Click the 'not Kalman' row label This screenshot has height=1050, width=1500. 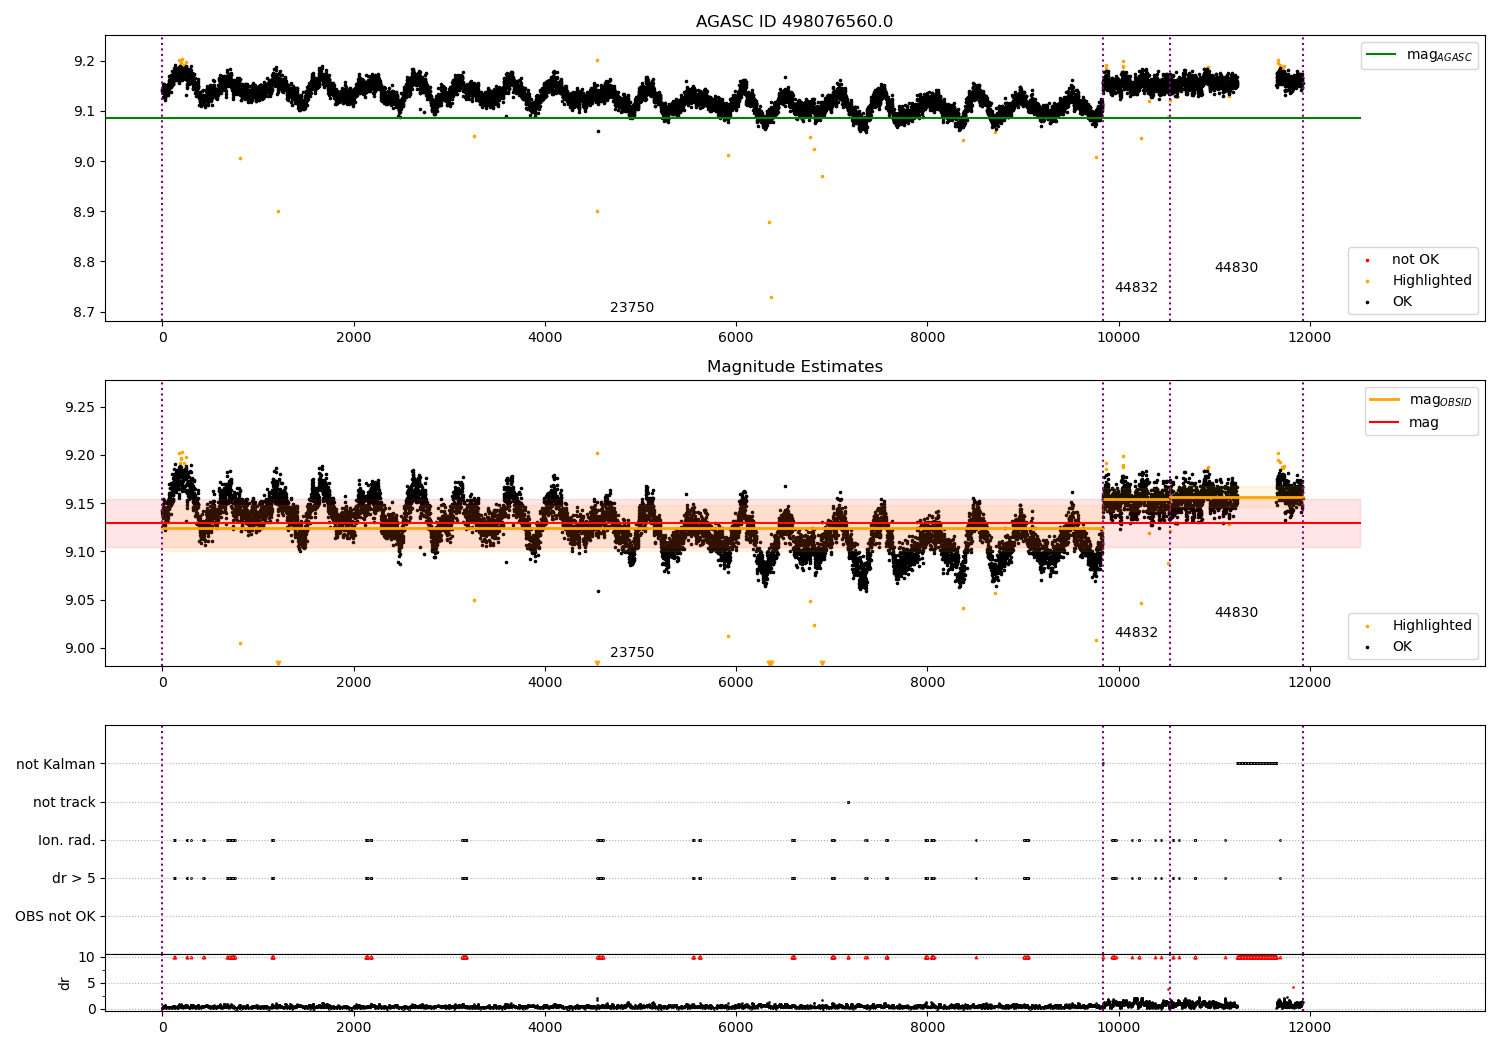click(56, 765)
